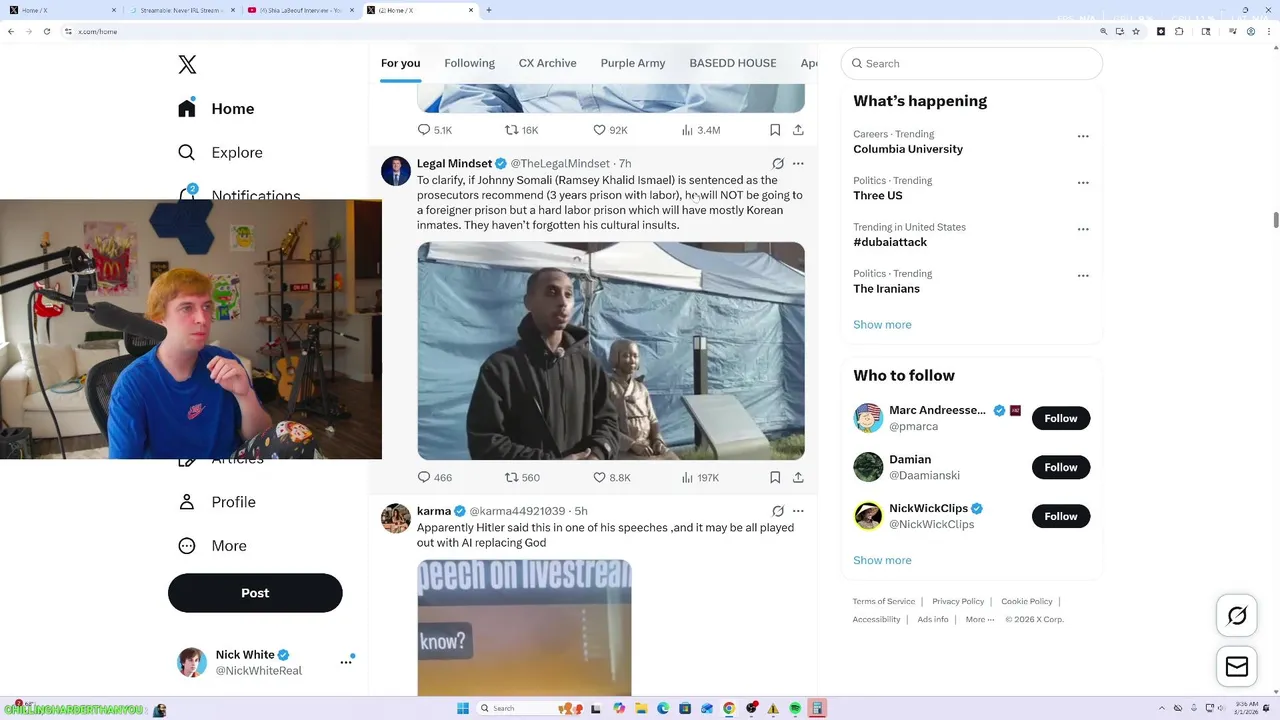Bookmark the post with 92K likes
Viewport: 1280px width, 720px height.
[x=775, y=130]
